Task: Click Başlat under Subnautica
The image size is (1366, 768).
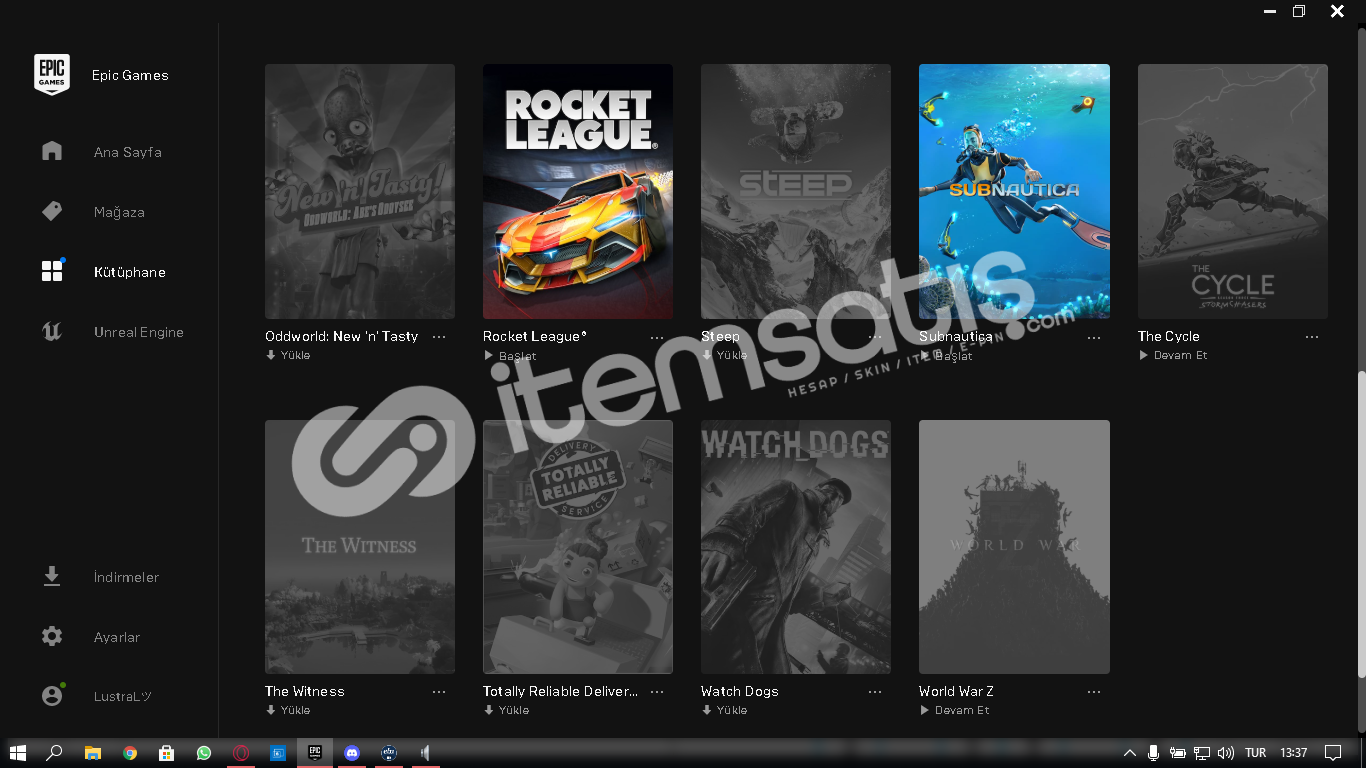Action: pyautogui.click(x=946, y=356)
